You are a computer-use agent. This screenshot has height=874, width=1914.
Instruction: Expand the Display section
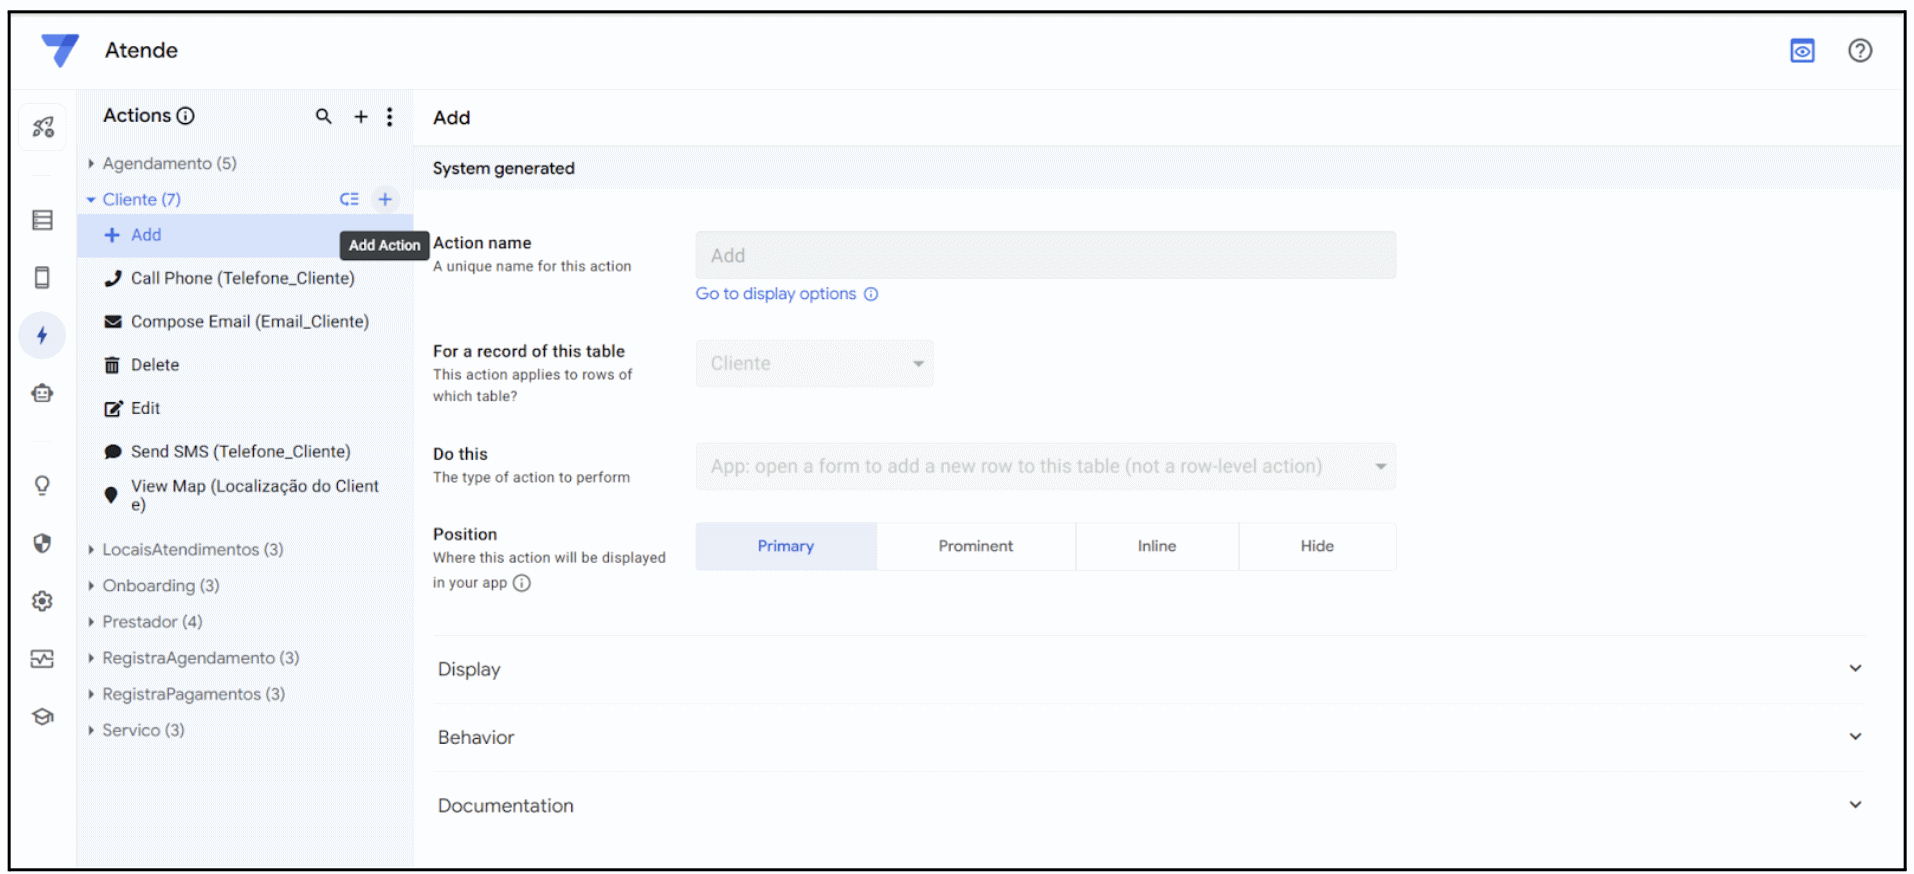pyautogui.click(x=1148, y=669)
